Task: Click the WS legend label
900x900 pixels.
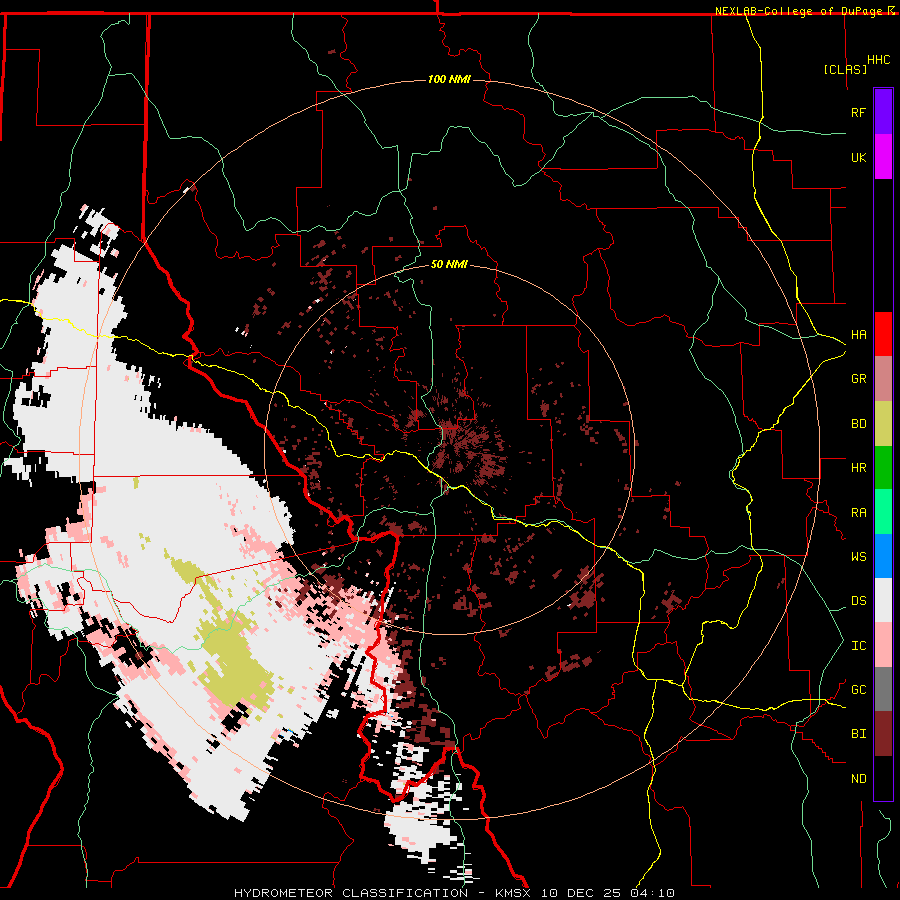Action: [x=859, y=557]
